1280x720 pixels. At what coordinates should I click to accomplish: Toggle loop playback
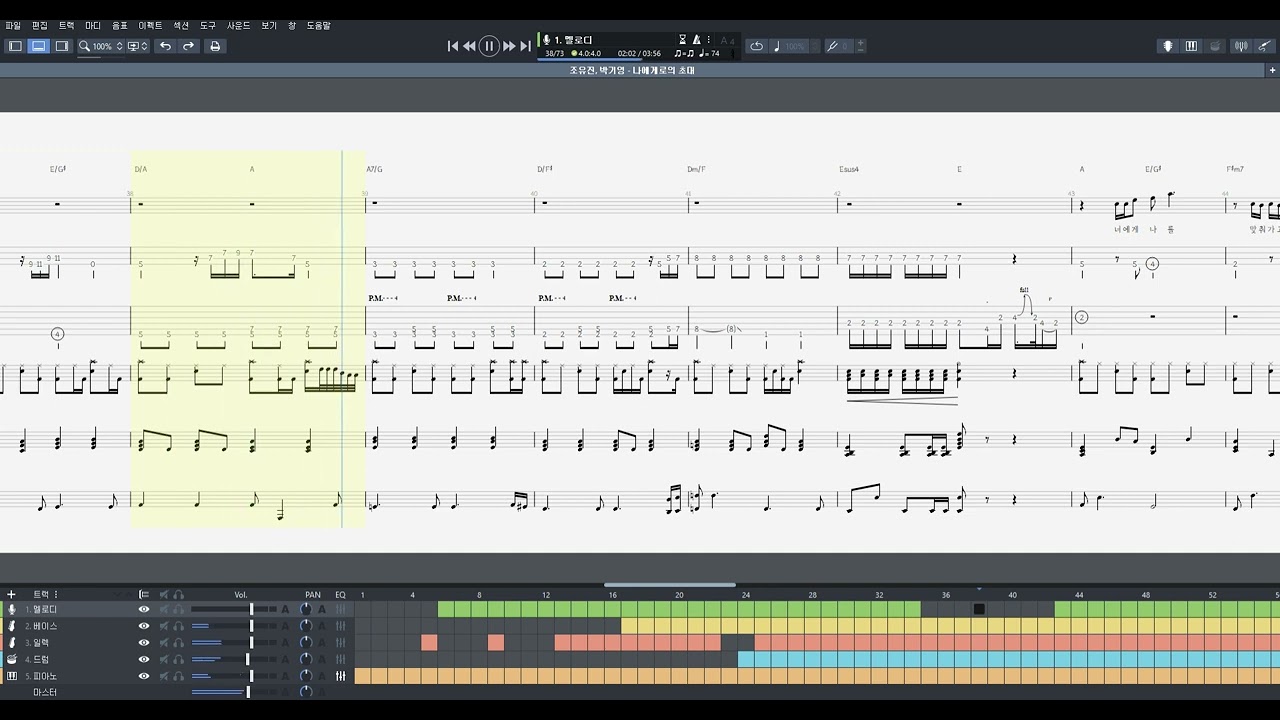tap(756, 46)
